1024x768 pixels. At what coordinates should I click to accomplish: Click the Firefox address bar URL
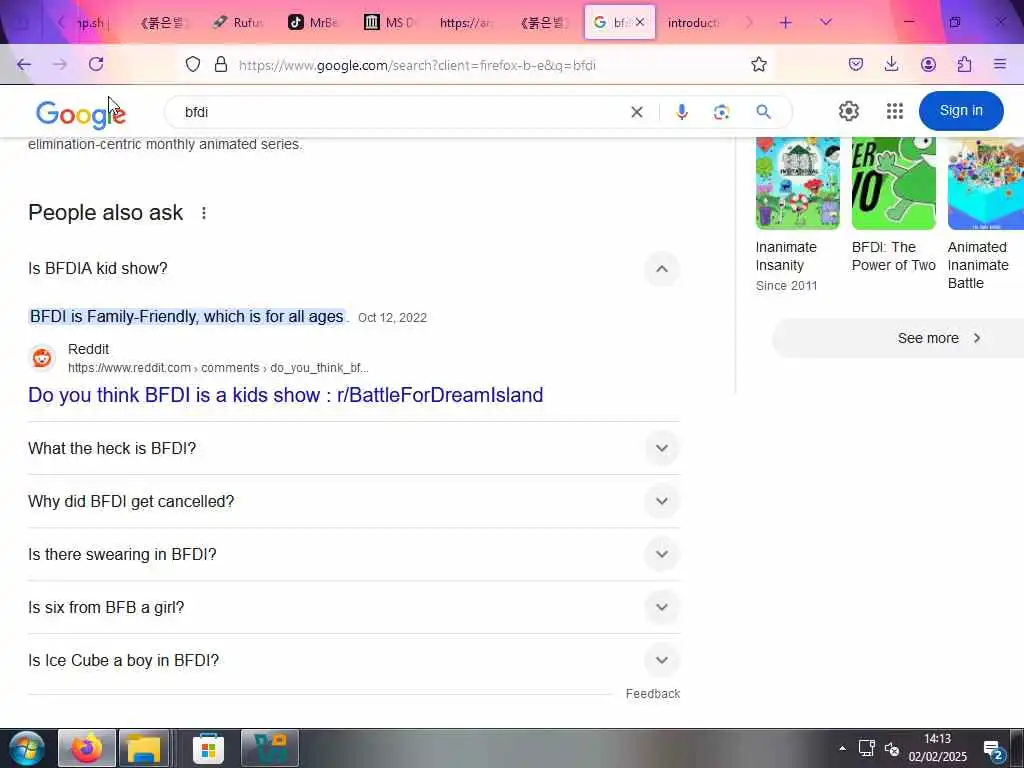click(417, 65)
